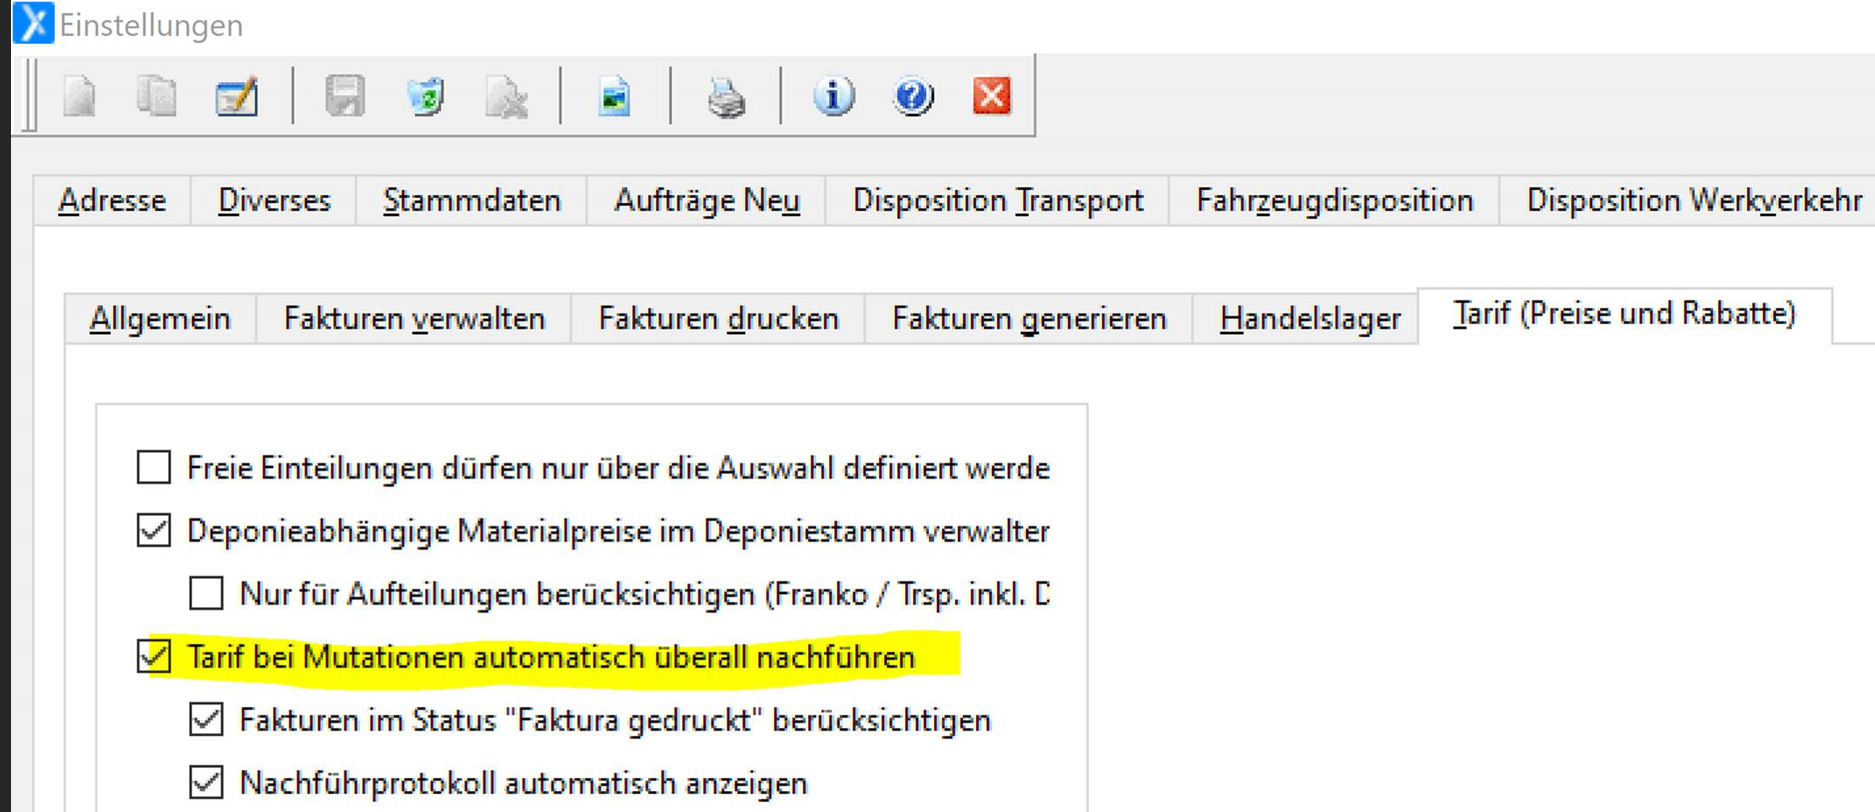Click the grayed-out save floppy icon

point(345,97)
